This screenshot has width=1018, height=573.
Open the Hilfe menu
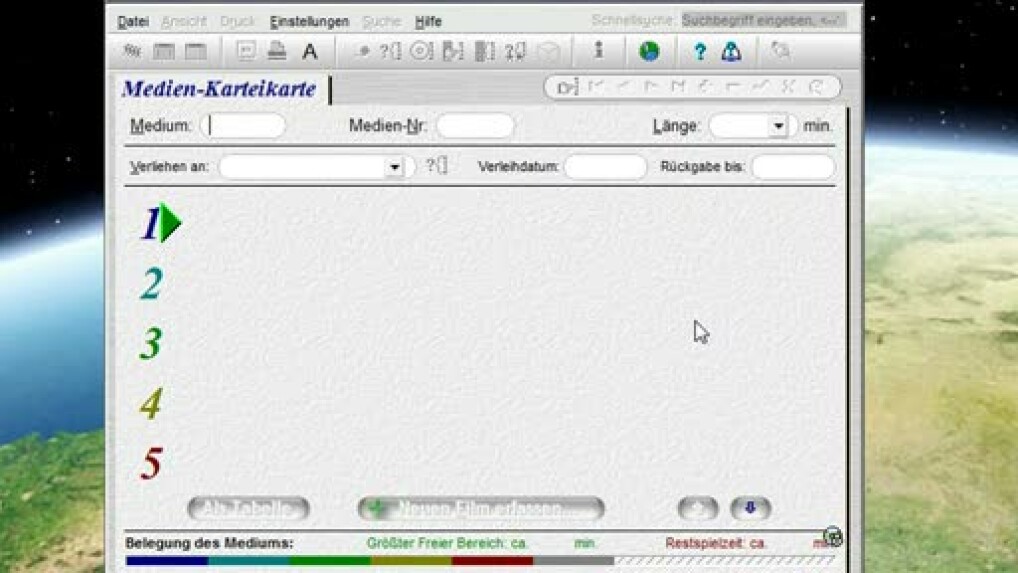click(427, 21)
